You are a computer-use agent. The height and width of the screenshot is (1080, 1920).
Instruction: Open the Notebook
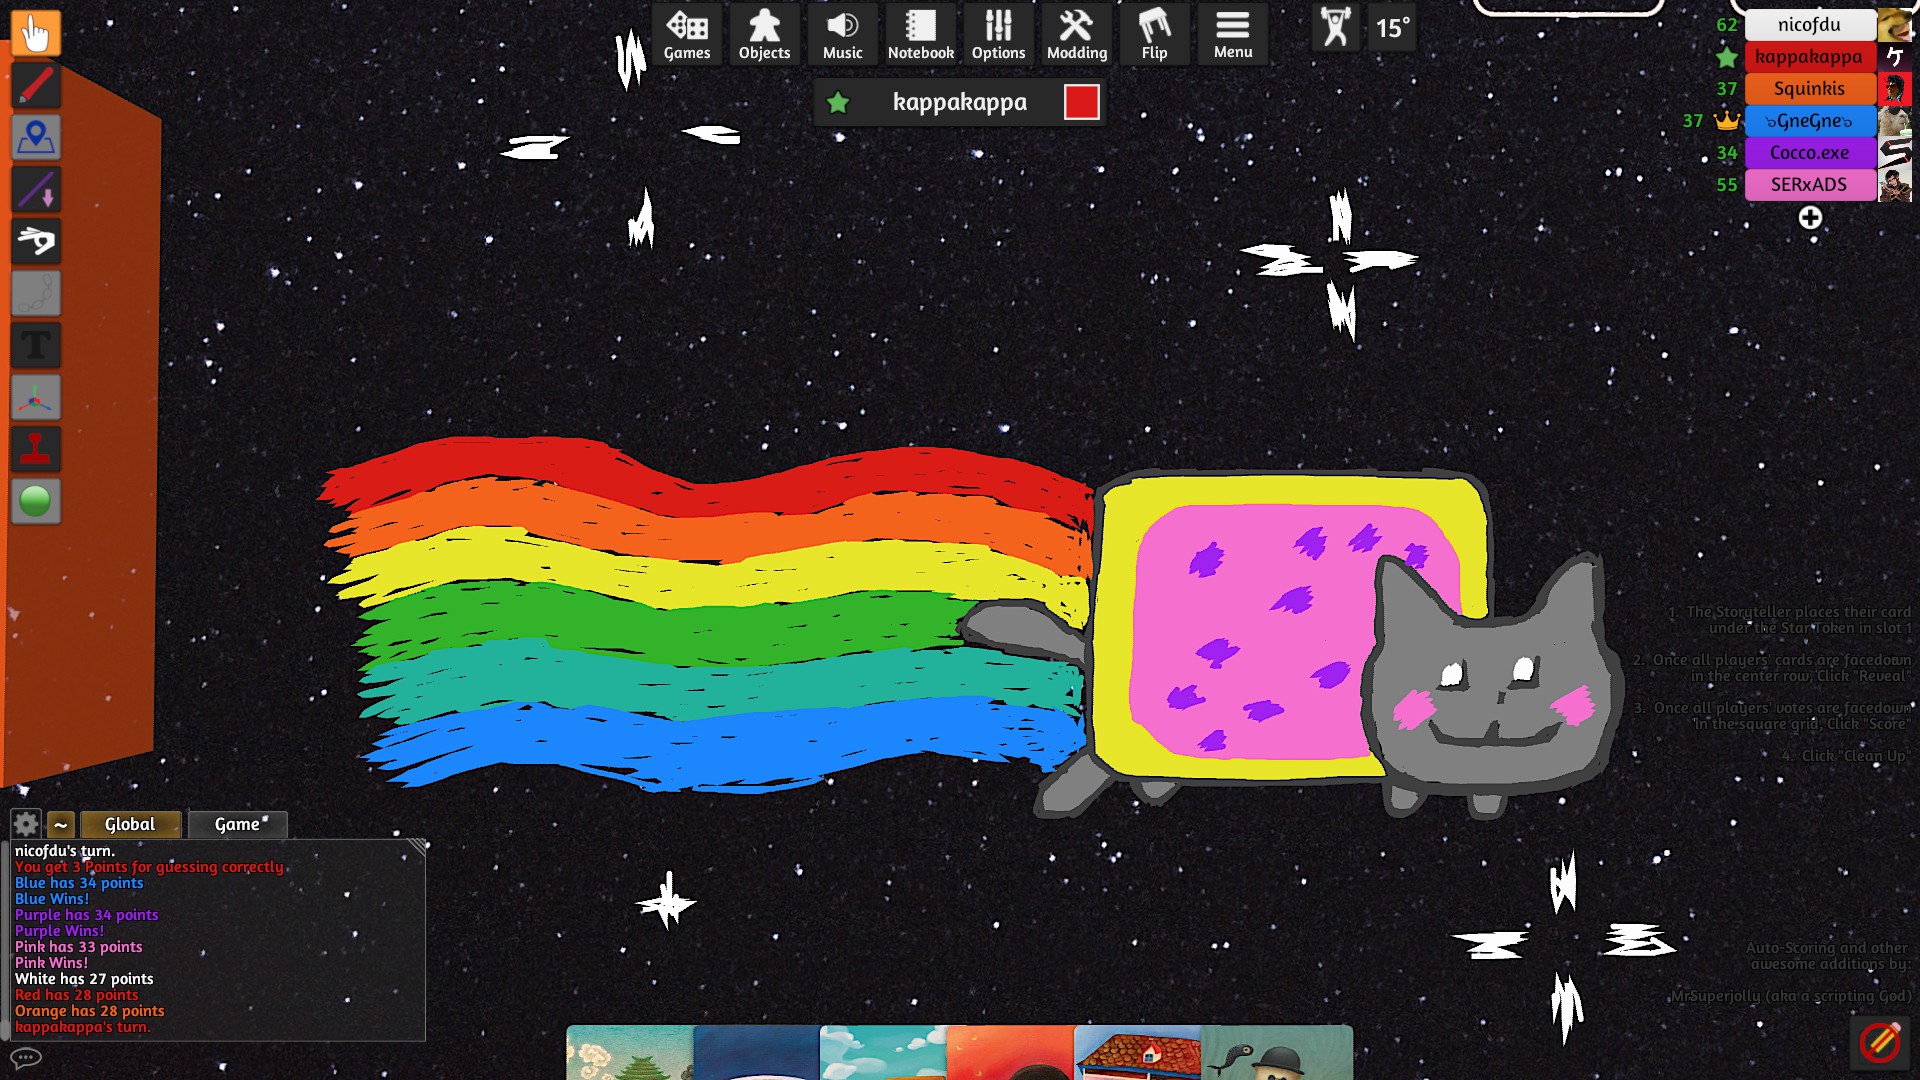click(920, 35)
